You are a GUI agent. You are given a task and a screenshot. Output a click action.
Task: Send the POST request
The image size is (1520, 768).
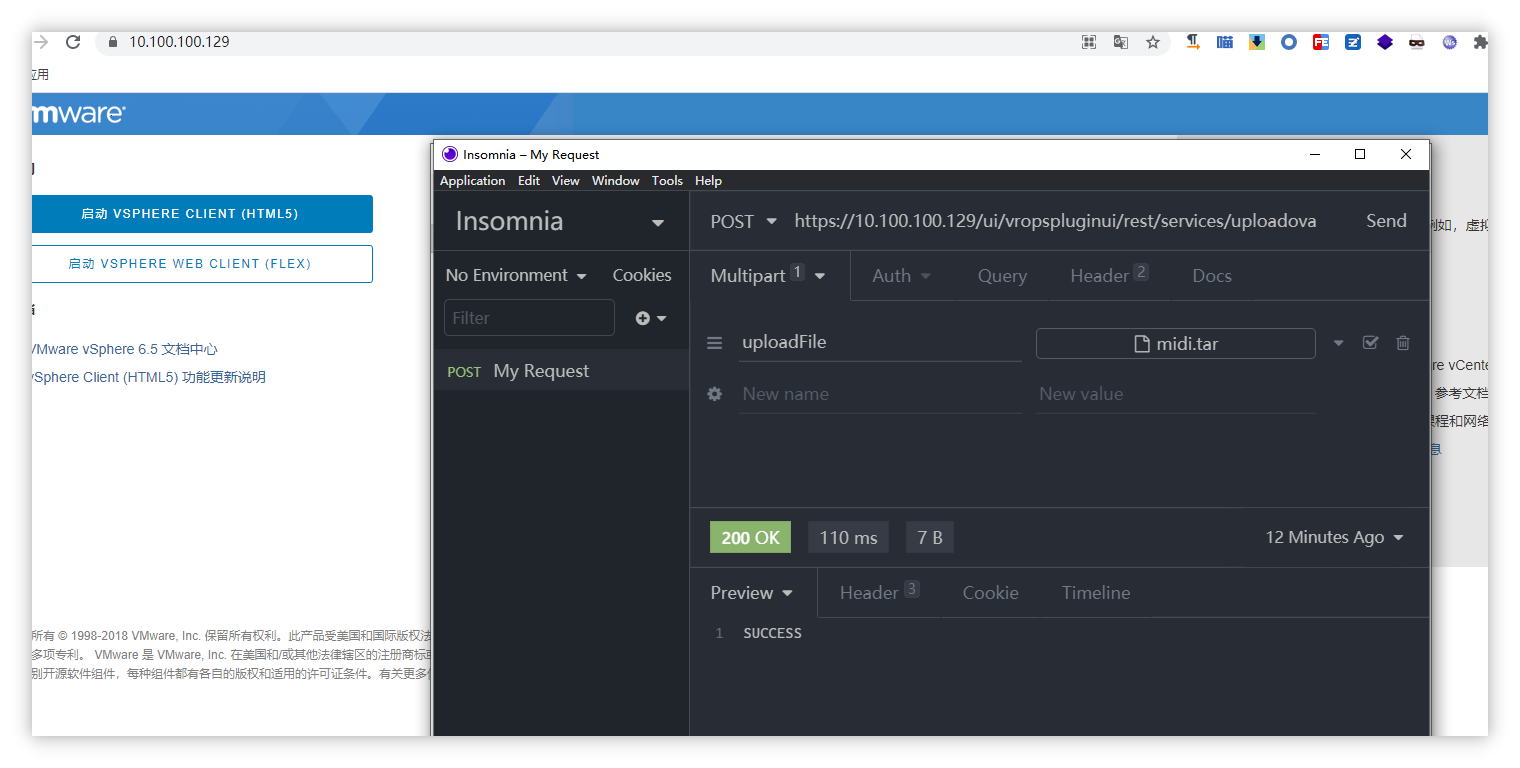point(1386,221)
